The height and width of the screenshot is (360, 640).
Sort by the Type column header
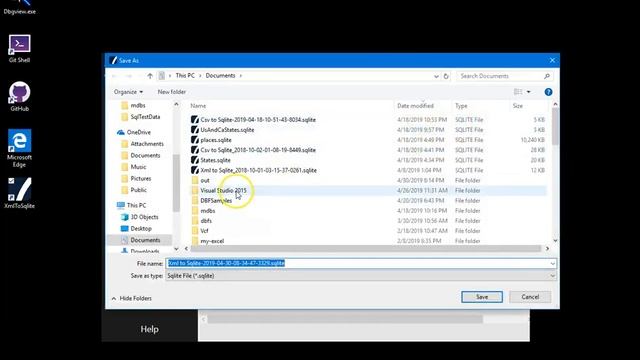click(x=461, y=106)
